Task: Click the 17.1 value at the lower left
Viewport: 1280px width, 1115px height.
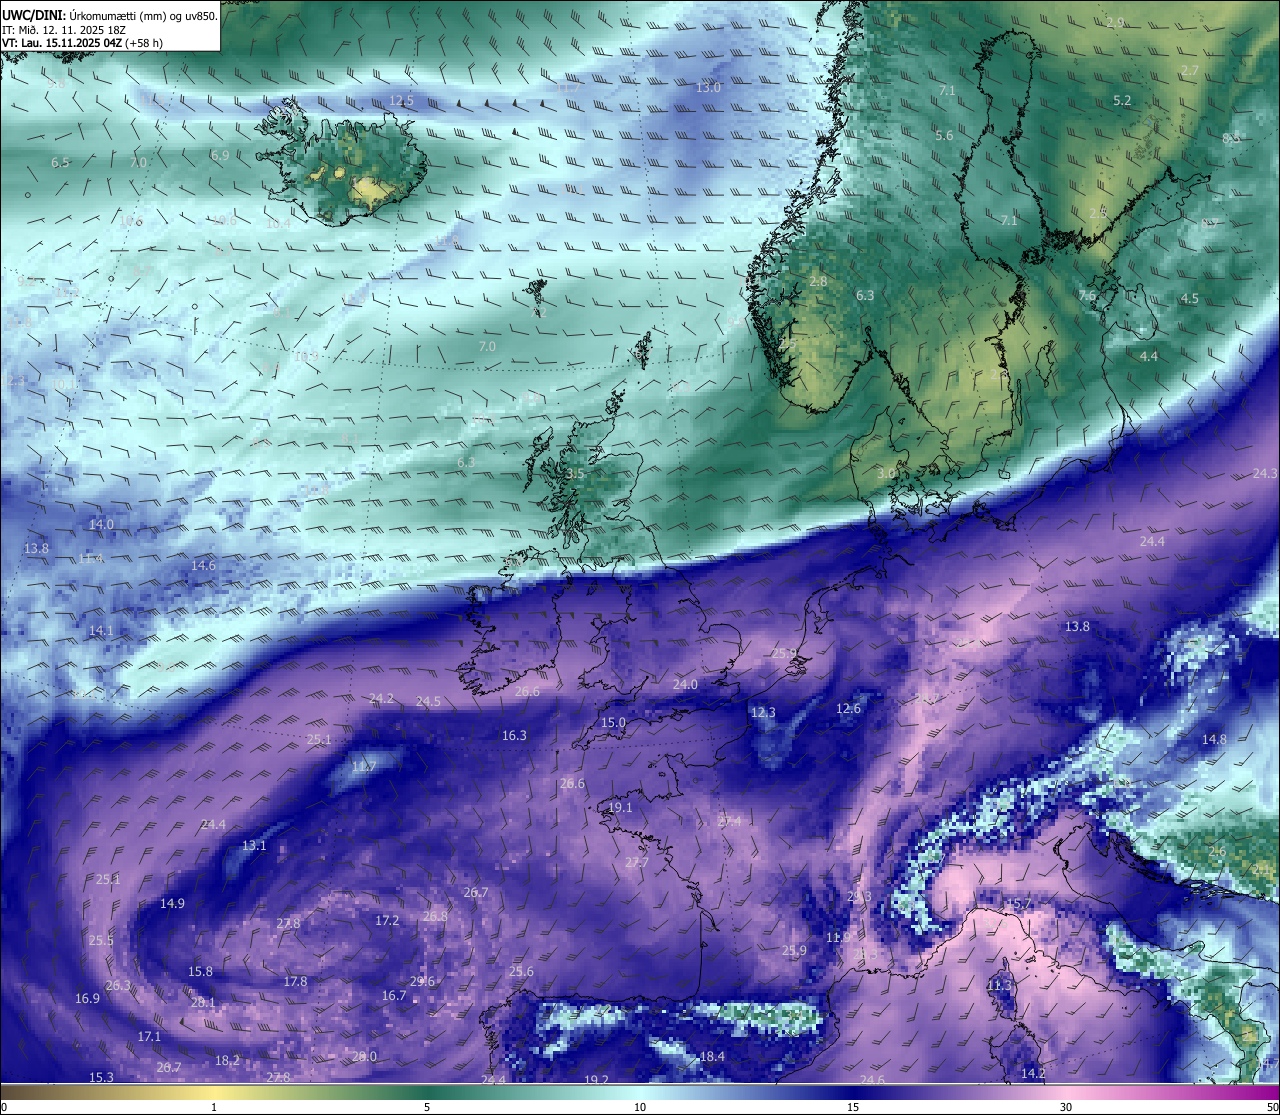Action: point(149,1037)
